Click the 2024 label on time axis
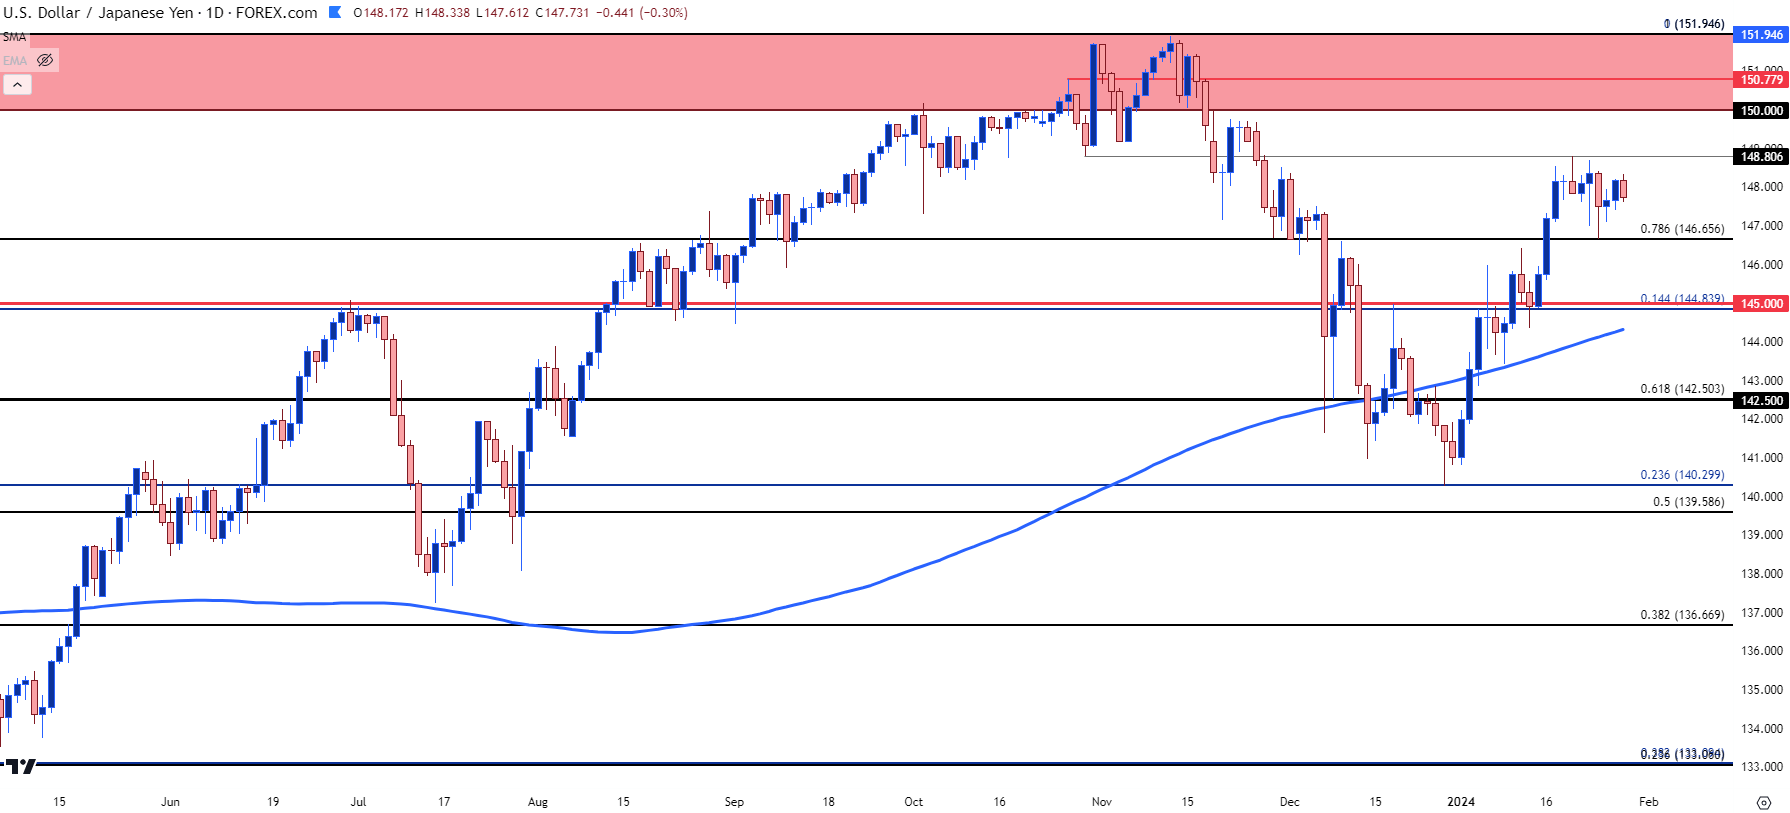This screenshot has height=813, width=1790. (x=1461, y=802)
